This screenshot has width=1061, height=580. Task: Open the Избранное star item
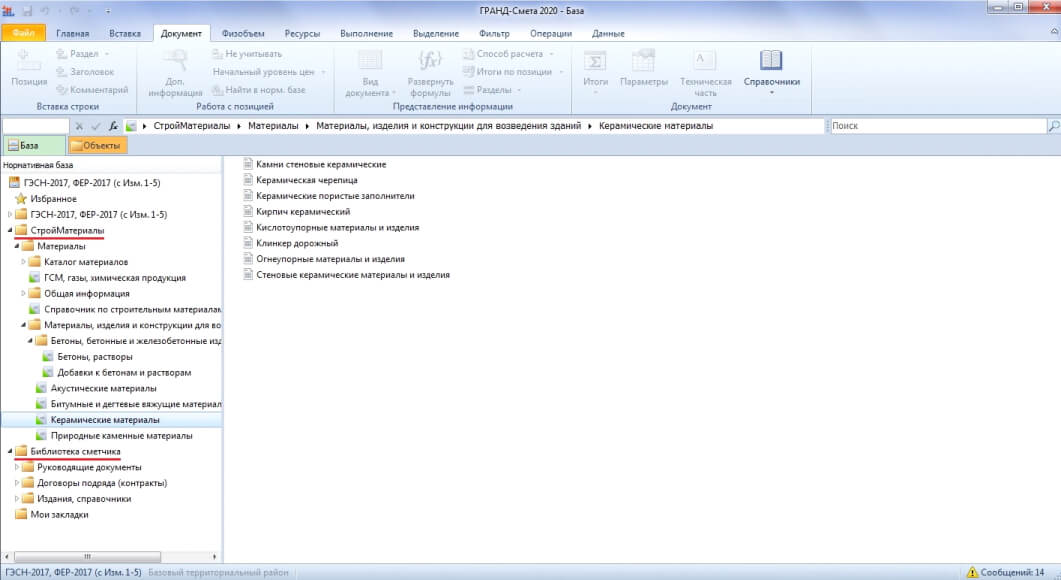coord(53,199)
